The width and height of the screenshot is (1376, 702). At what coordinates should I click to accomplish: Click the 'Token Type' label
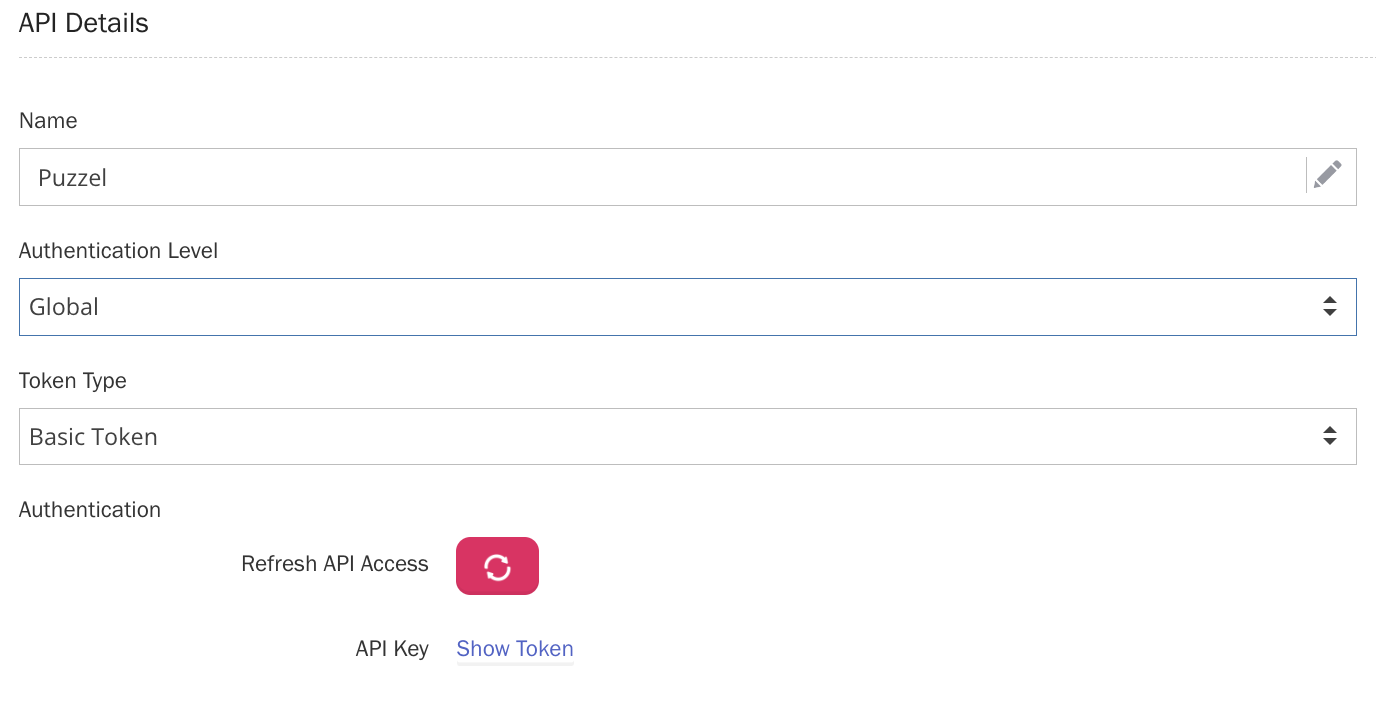coord(73,381)
